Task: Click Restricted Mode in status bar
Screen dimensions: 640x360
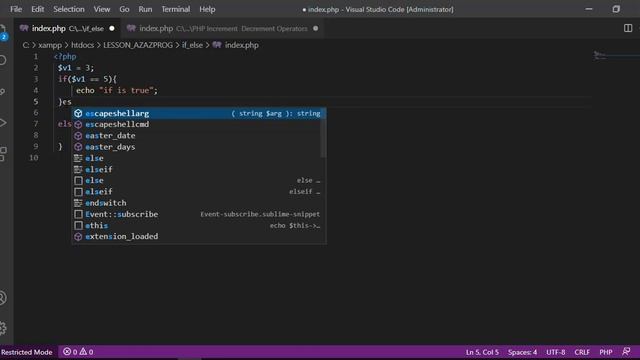Action: click(x=27, y=352)
